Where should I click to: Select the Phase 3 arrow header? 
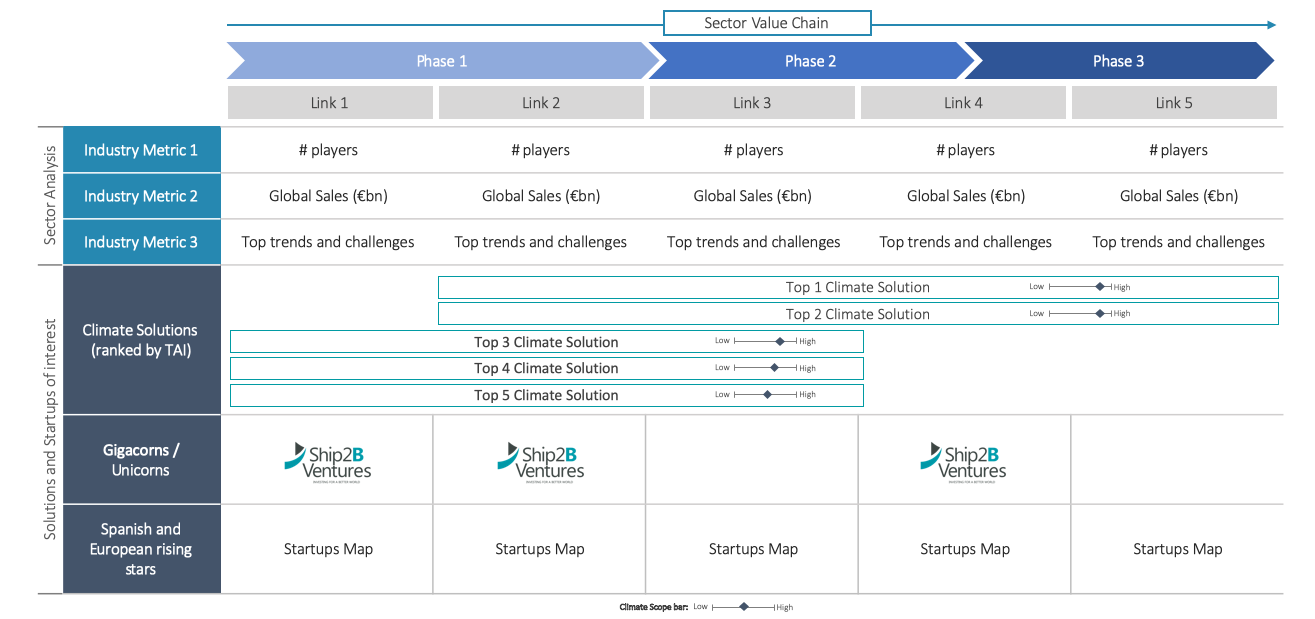1118,61
